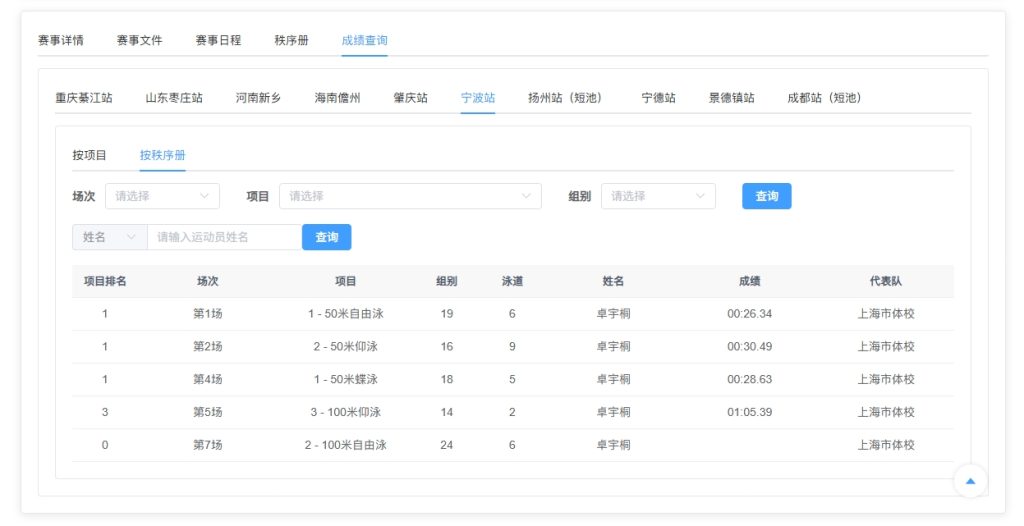Screen dimensions: 1024x526
Task: Click the 成绩 column header
Action: pyautogui.click(x=749, y=281)
